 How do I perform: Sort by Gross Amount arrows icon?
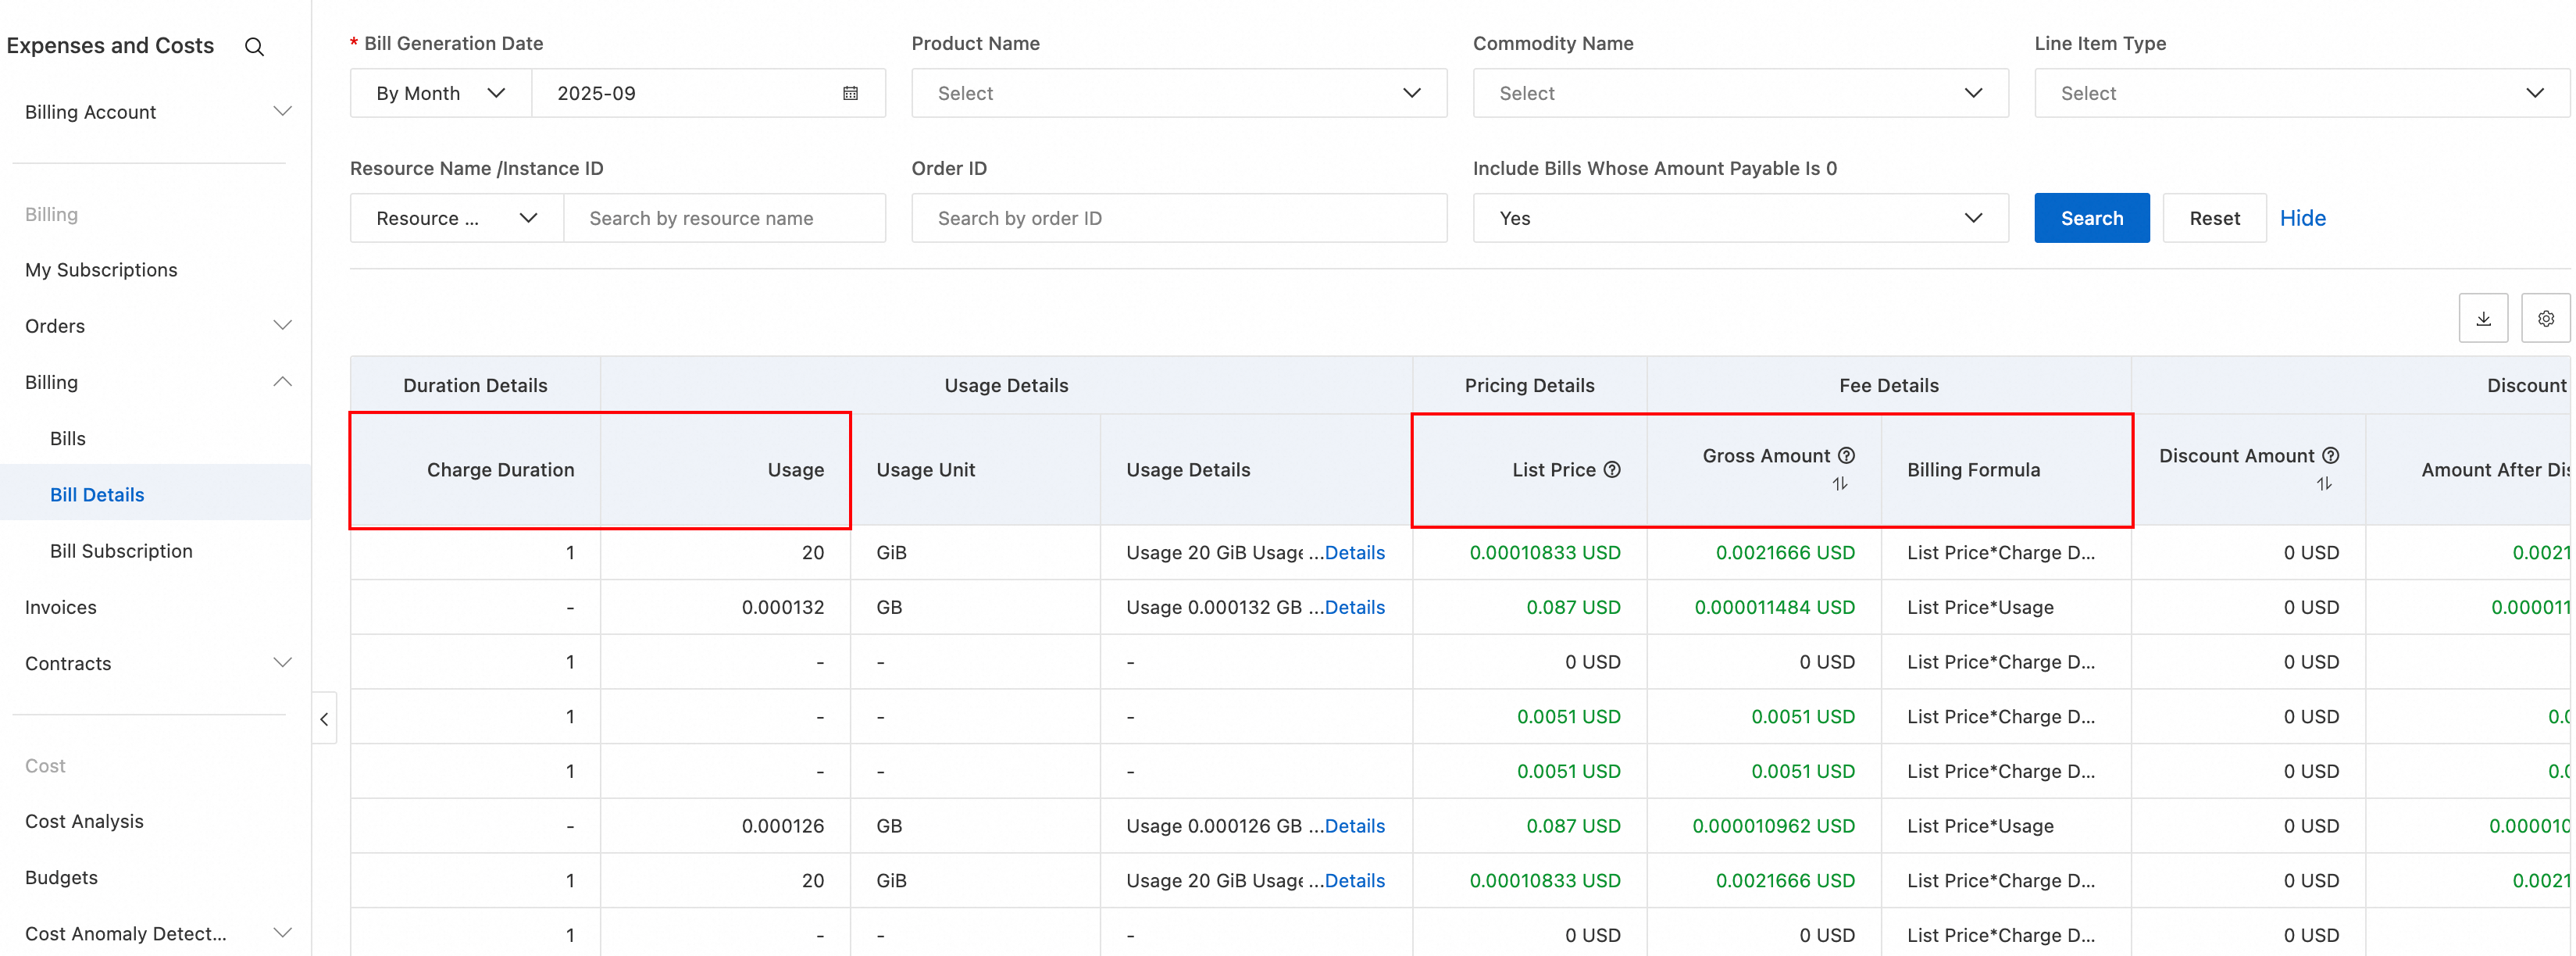(1839, 484)
